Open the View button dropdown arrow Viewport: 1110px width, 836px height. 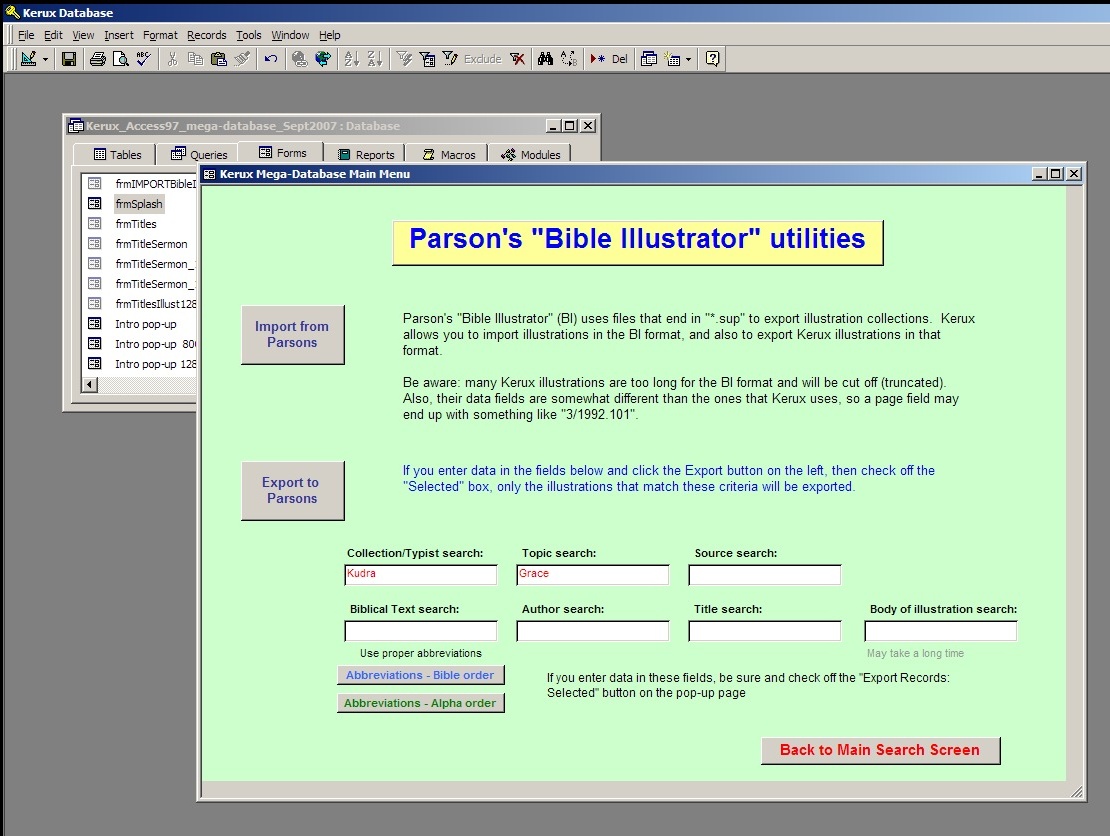coord(45,59)
